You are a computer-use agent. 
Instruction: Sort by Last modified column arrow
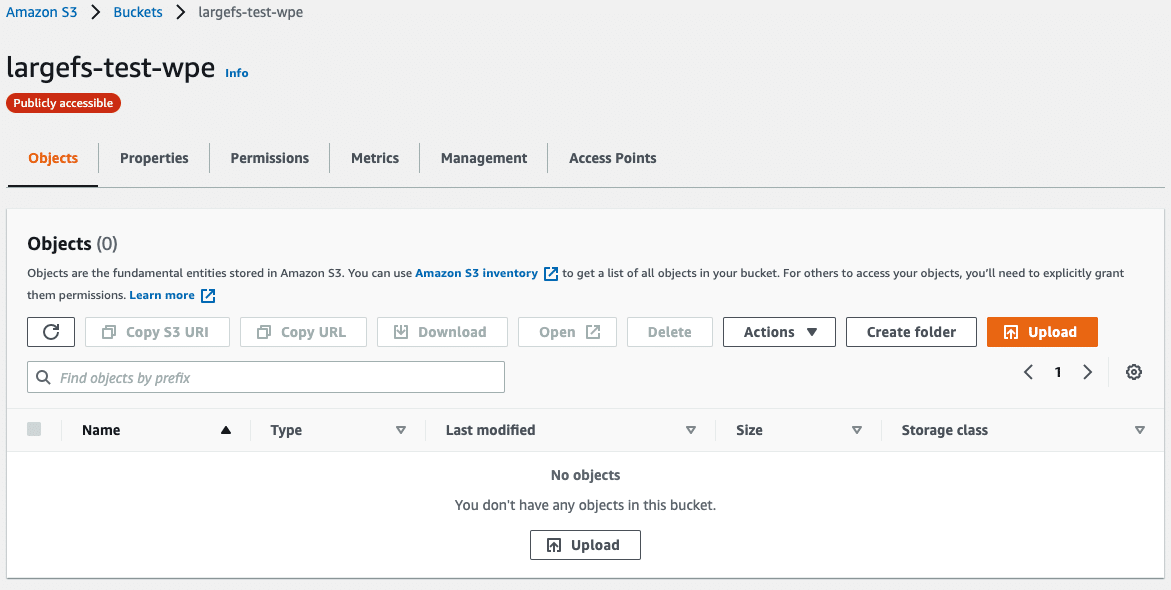click(690, 430)
